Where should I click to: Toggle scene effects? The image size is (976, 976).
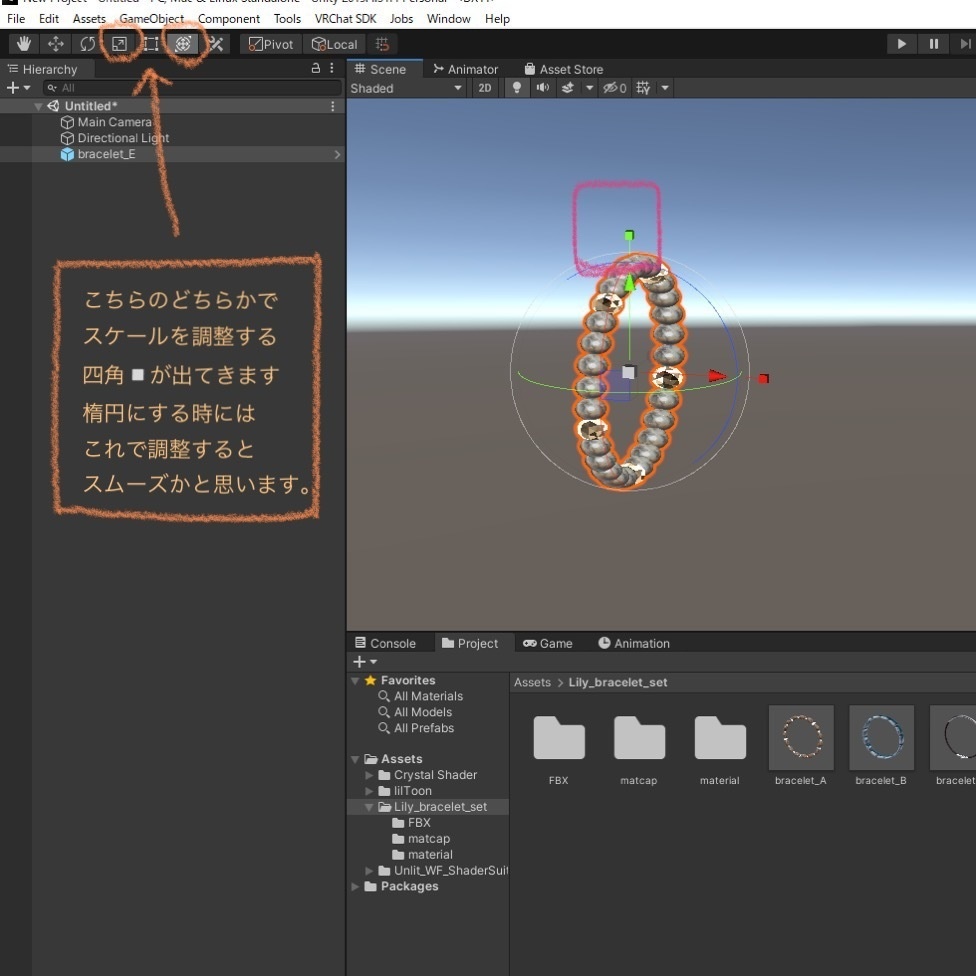click(568, 88)
